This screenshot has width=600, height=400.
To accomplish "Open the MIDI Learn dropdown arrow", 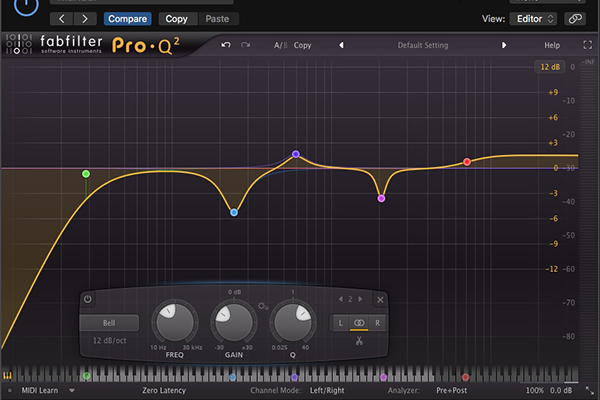I will click(72, 391).
